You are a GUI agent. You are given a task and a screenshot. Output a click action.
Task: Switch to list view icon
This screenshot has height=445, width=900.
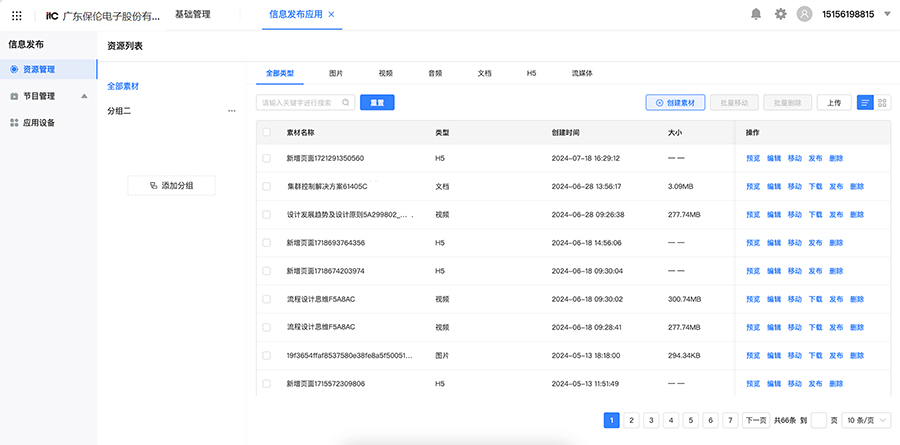[x=865, y=103]
